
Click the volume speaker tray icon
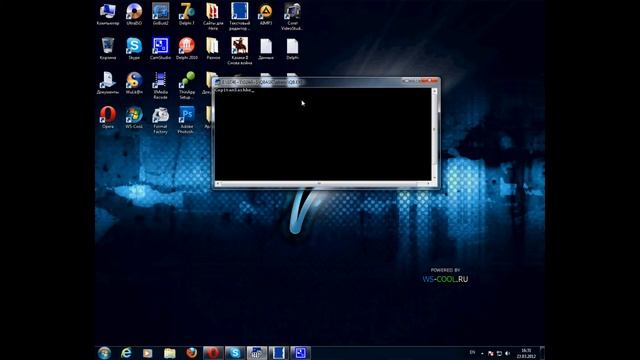click(x=508, y=353)
